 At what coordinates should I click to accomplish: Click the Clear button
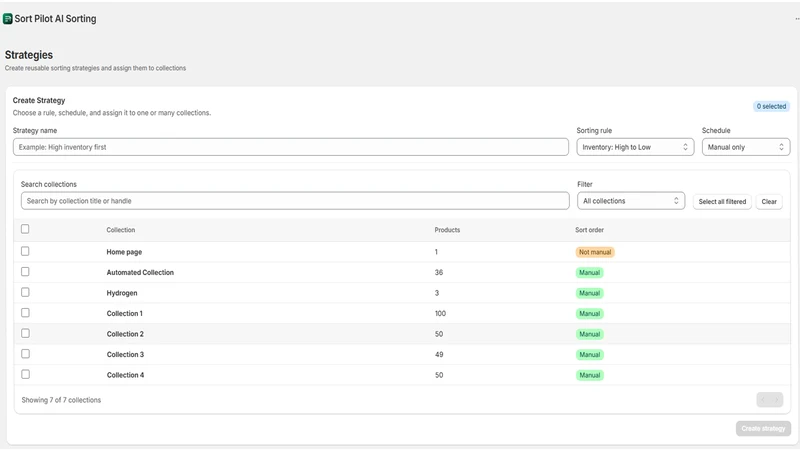(x=769, y=202)
